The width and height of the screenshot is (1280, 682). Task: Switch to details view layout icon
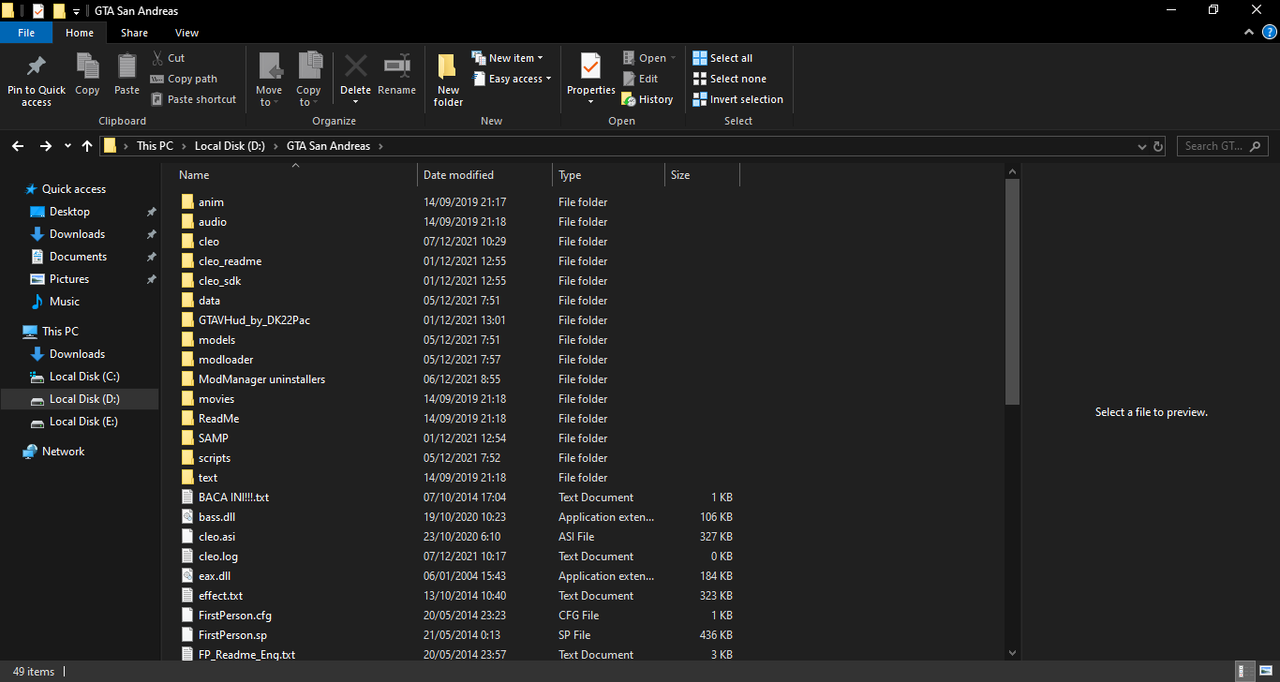(1243, 671)
